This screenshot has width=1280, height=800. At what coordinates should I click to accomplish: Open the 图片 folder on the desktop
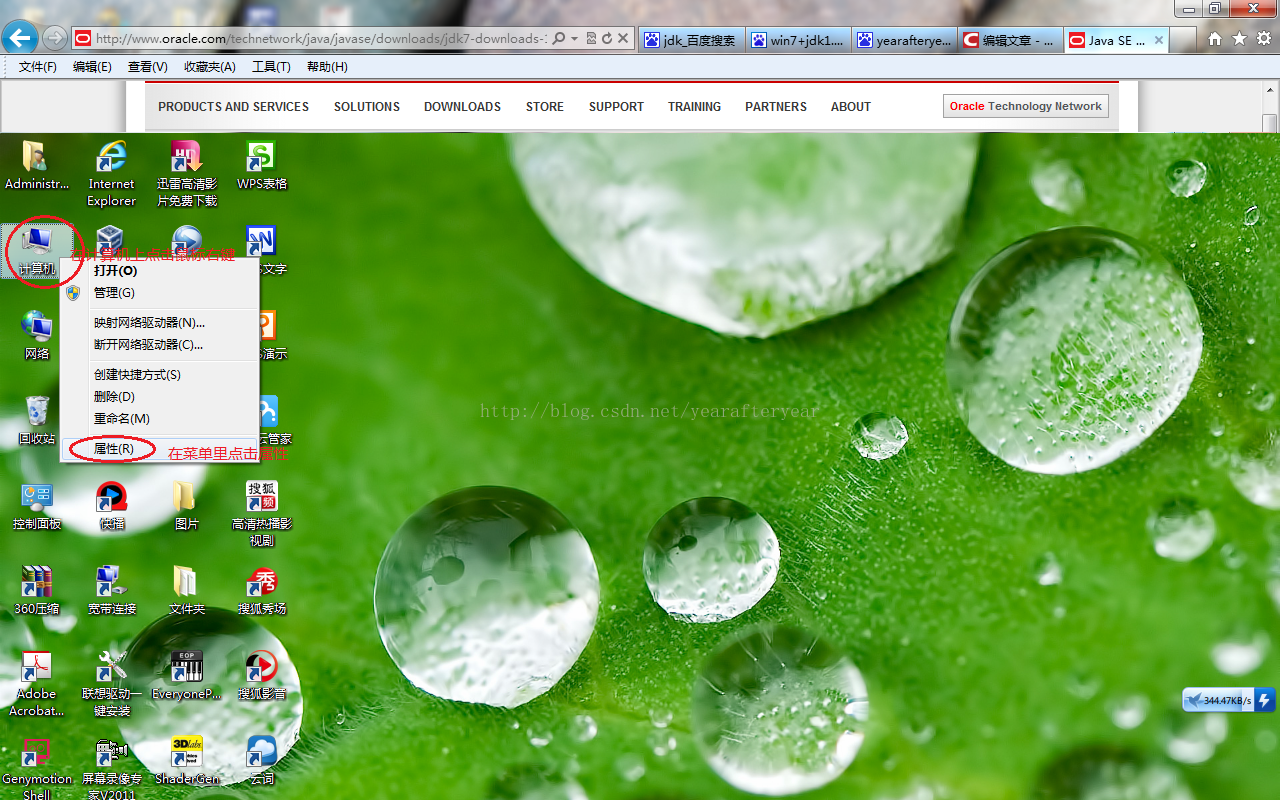coord(186,505)
